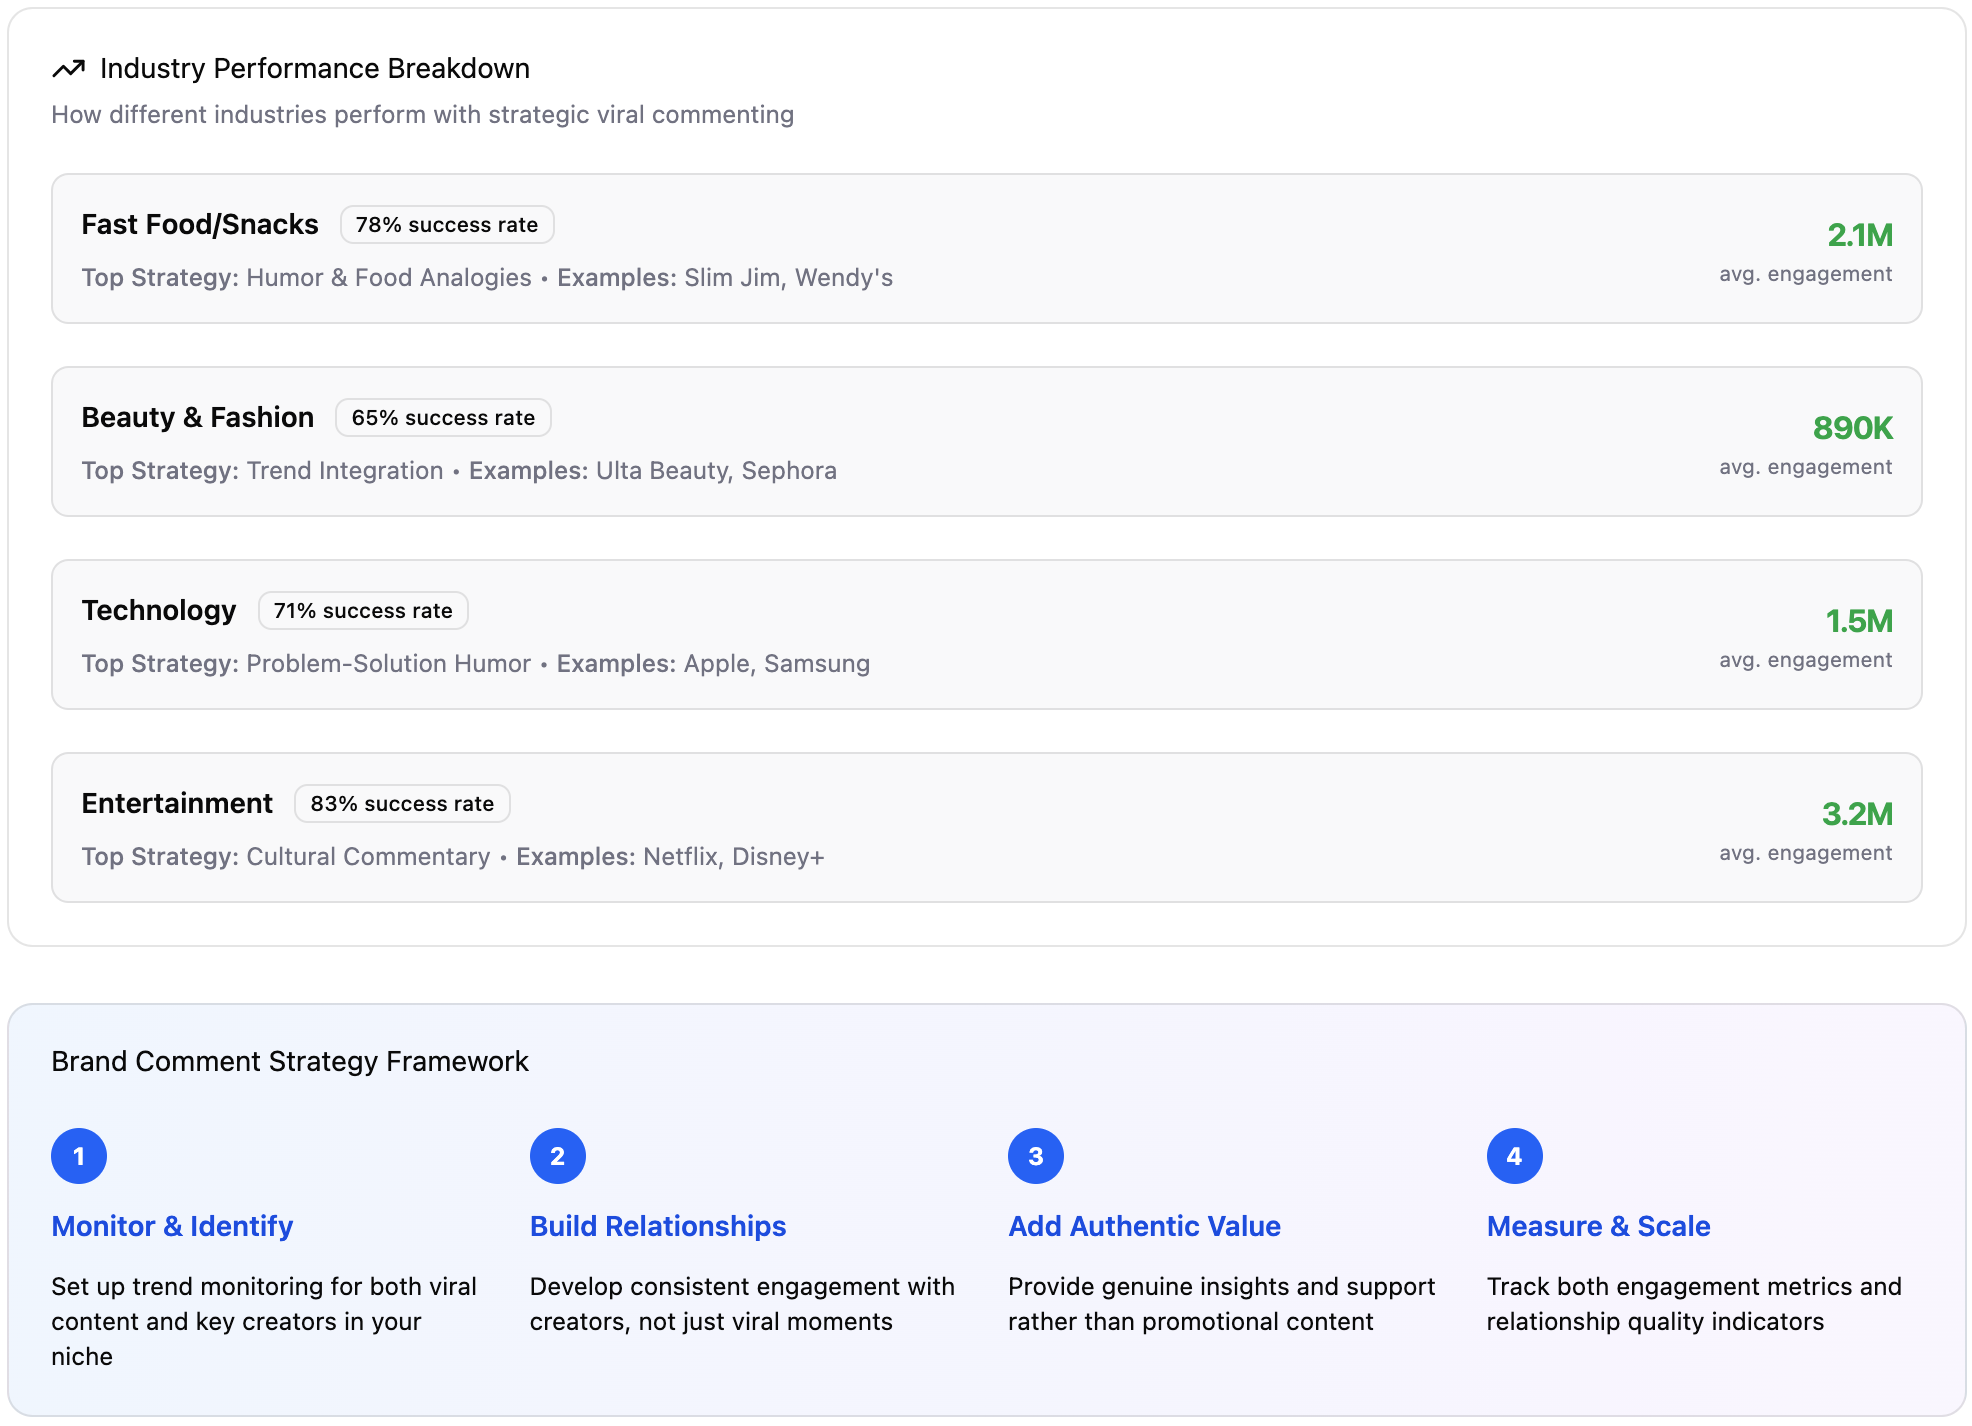The height and width of the screenshot is (1426, 1972).
Task: Click the 83% success rate badge
Action: [402, 804]
